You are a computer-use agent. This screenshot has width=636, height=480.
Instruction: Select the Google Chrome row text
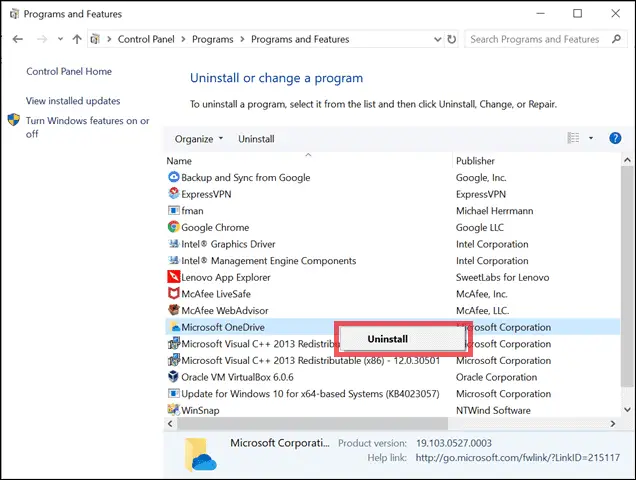point(215,227)
